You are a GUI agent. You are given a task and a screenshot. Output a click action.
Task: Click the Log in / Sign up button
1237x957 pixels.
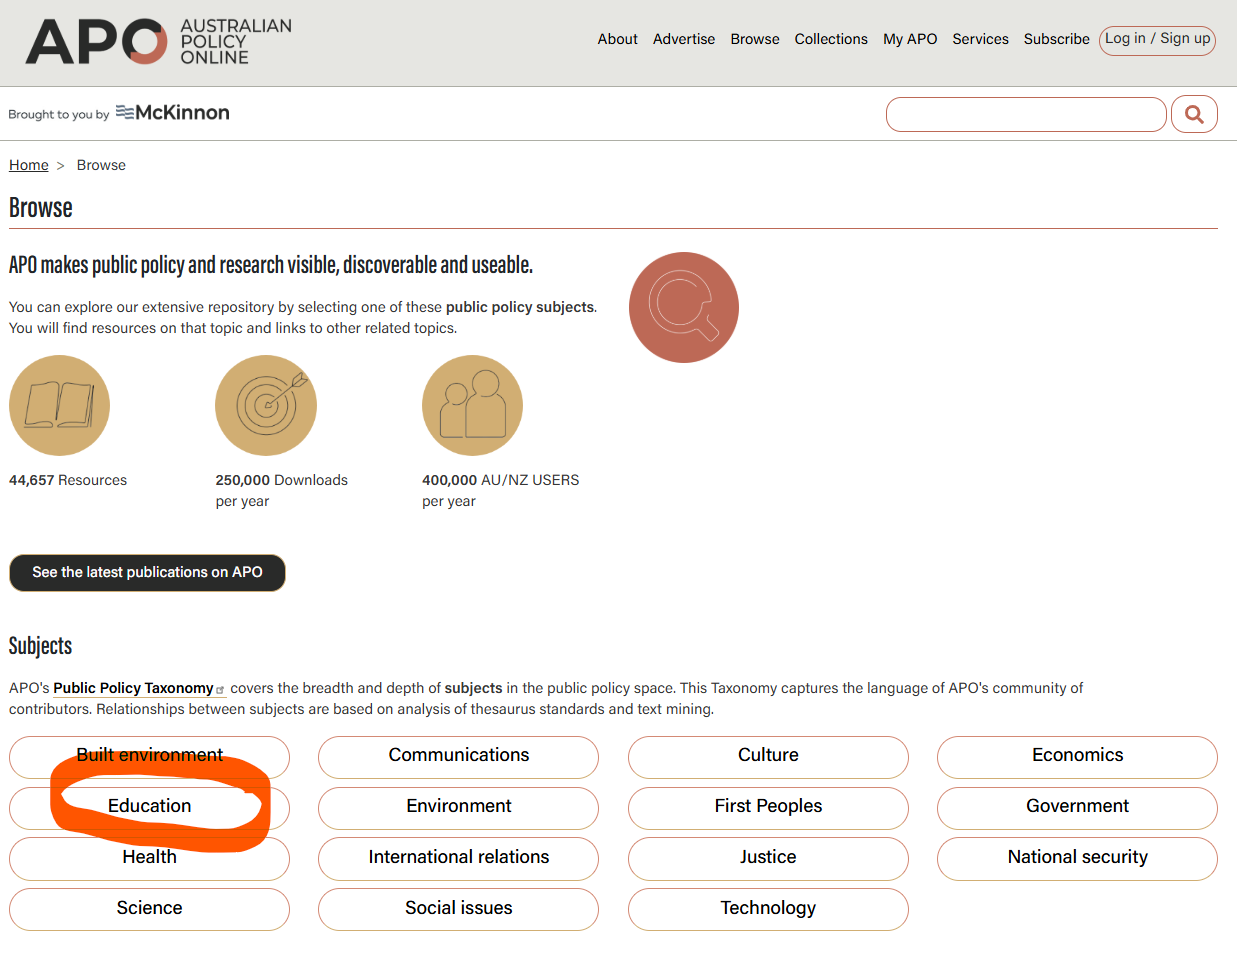point(1157,40)
